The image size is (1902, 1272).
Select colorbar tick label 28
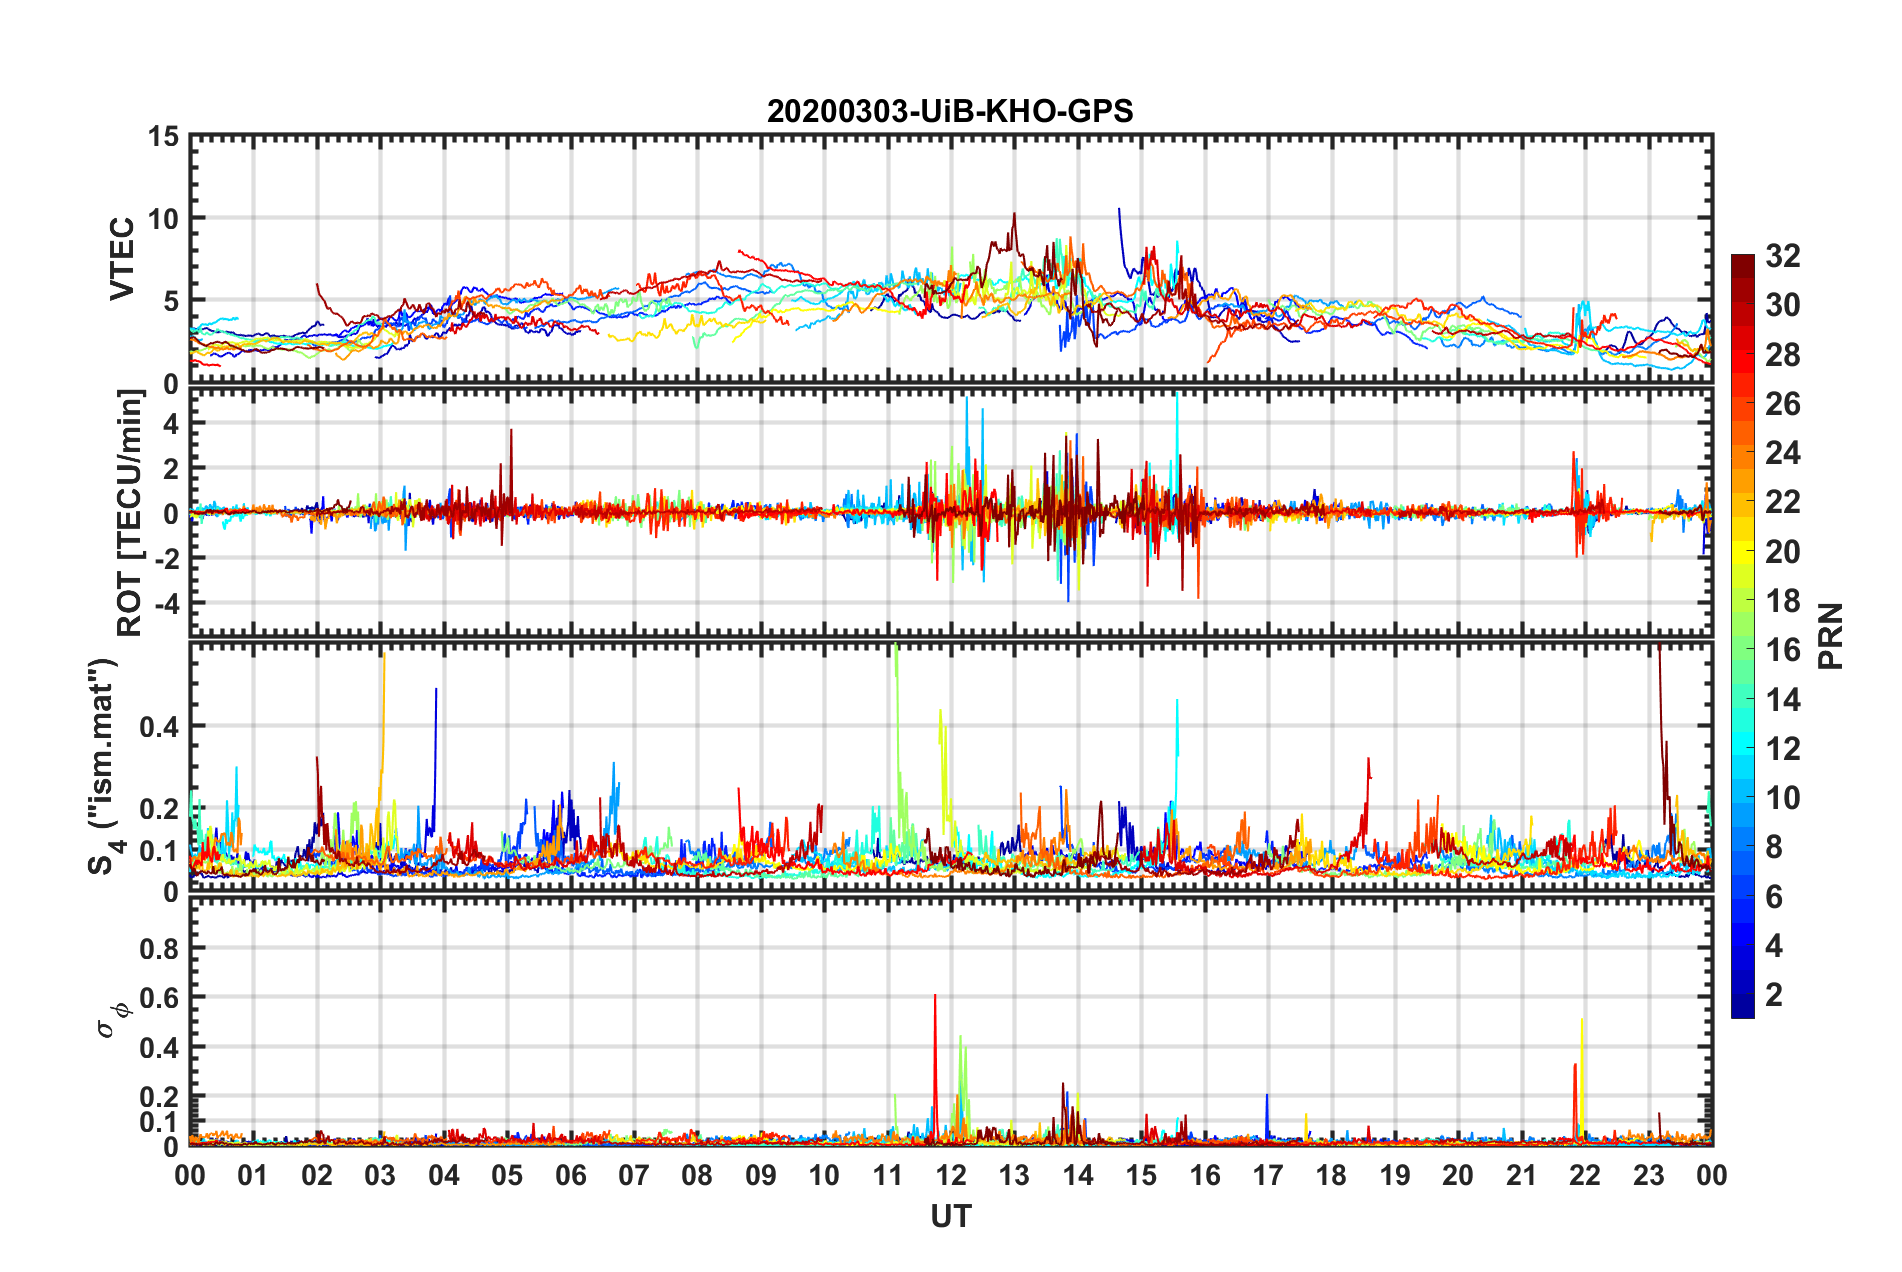click(1782, 355)
